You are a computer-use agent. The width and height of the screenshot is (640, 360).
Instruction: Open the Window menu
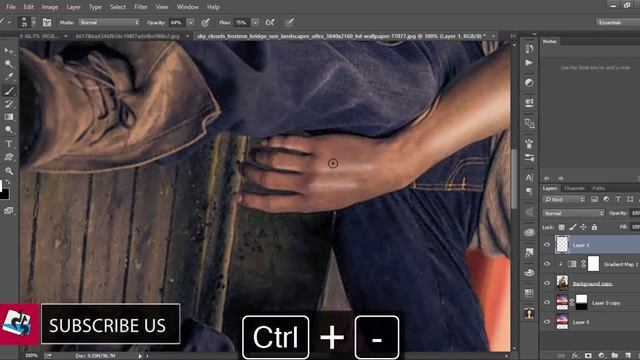point(187,7)
